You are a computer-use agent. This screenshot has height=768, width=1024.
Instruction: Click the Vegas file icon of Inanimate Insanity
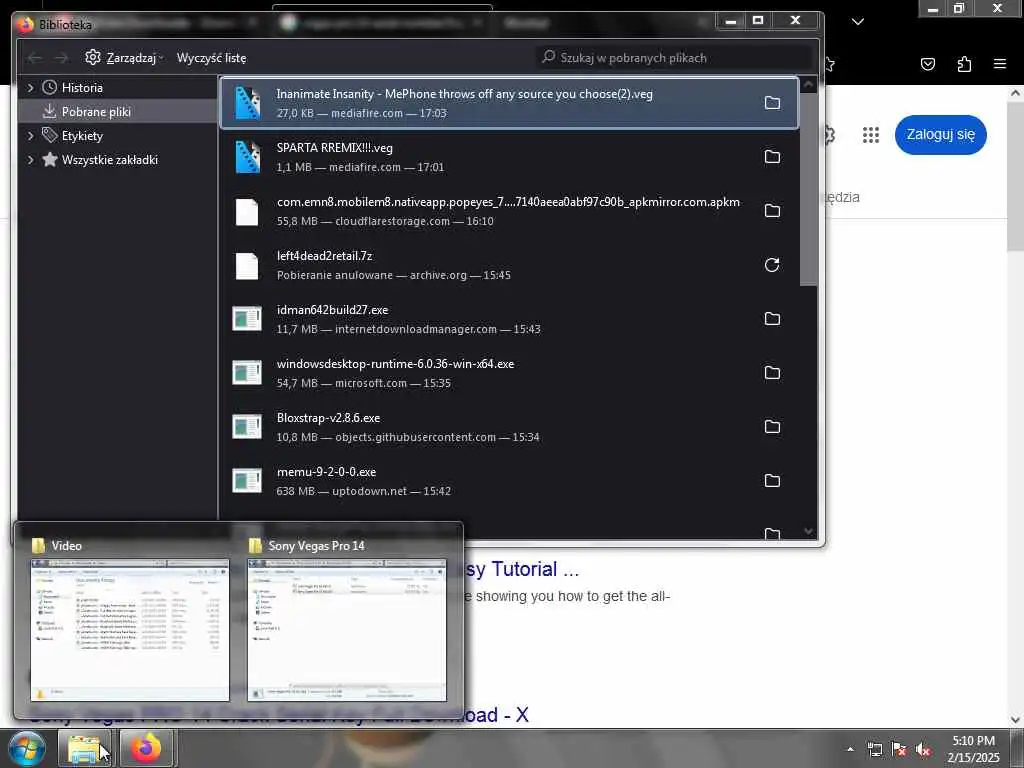(x=248, y=103)
